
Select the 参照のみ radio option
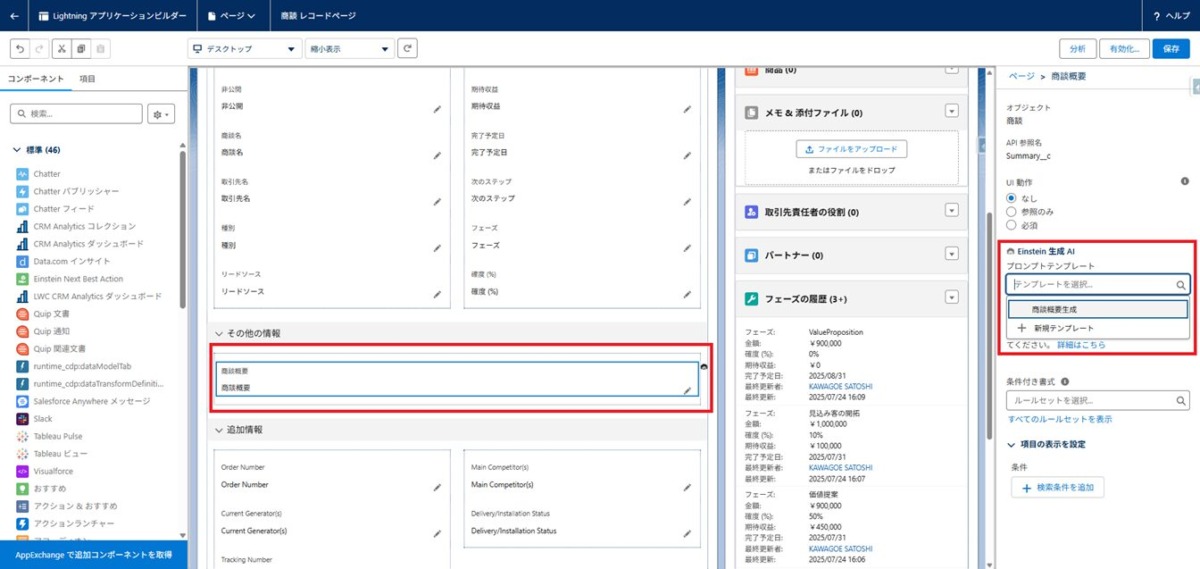[1012, 212]
